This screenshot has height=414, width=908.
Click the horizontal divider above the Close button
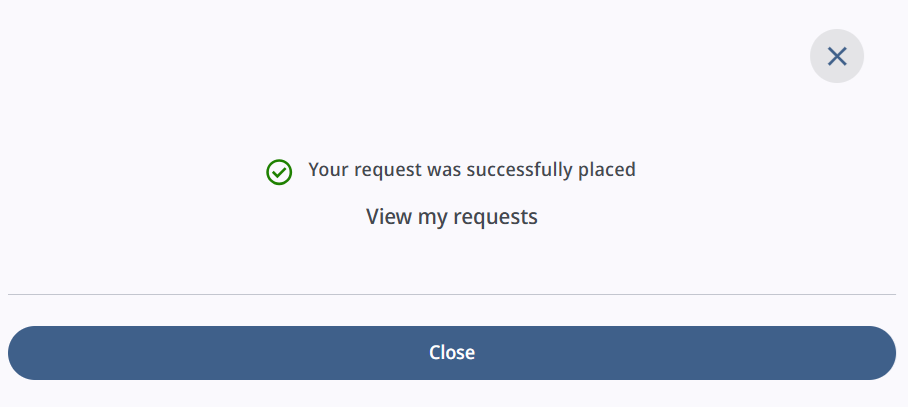(x=452, y=295)
